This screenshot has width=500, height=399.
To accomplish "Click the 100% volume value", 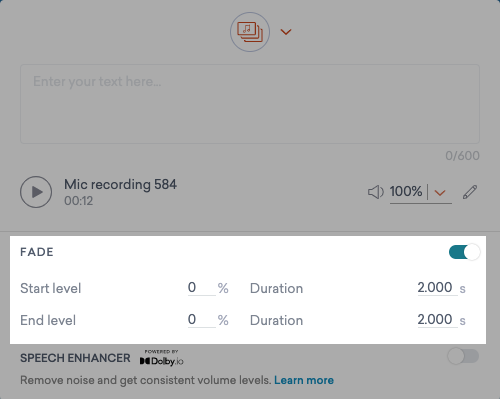I will point(406,192).
